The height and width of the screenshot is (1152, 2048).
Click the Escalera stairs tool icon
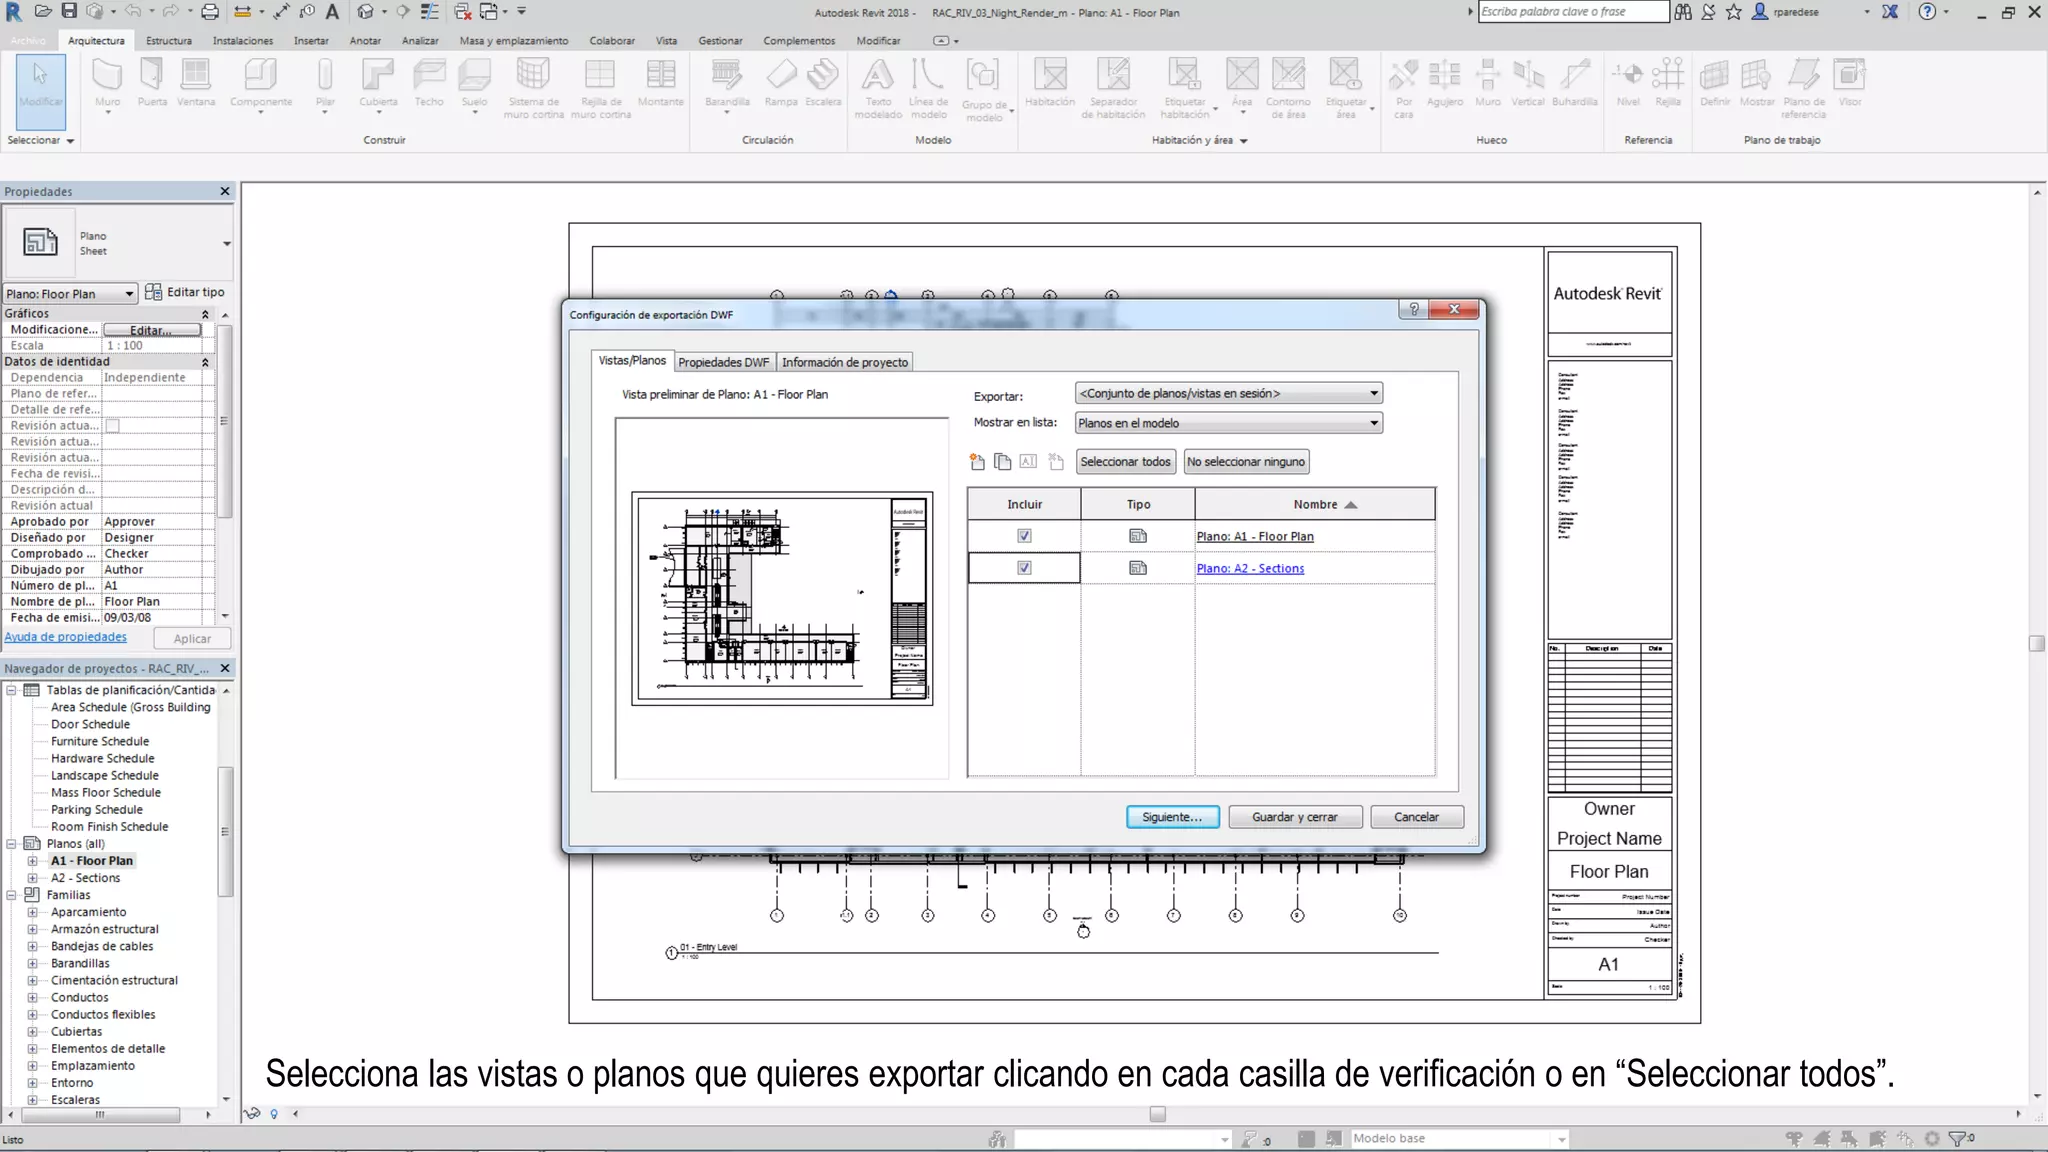pyautogui.click(x=823, y=76)
